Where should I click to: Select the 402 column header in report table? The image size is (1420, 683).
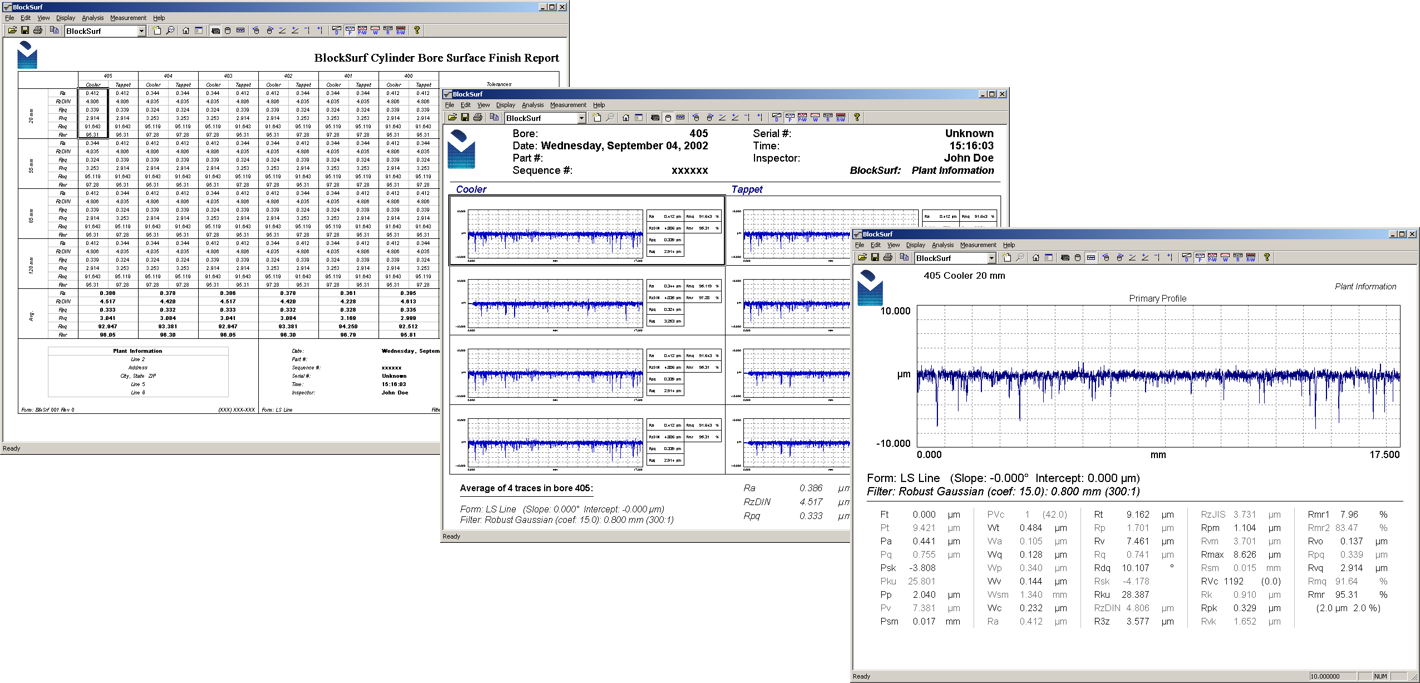pos(288,76)
